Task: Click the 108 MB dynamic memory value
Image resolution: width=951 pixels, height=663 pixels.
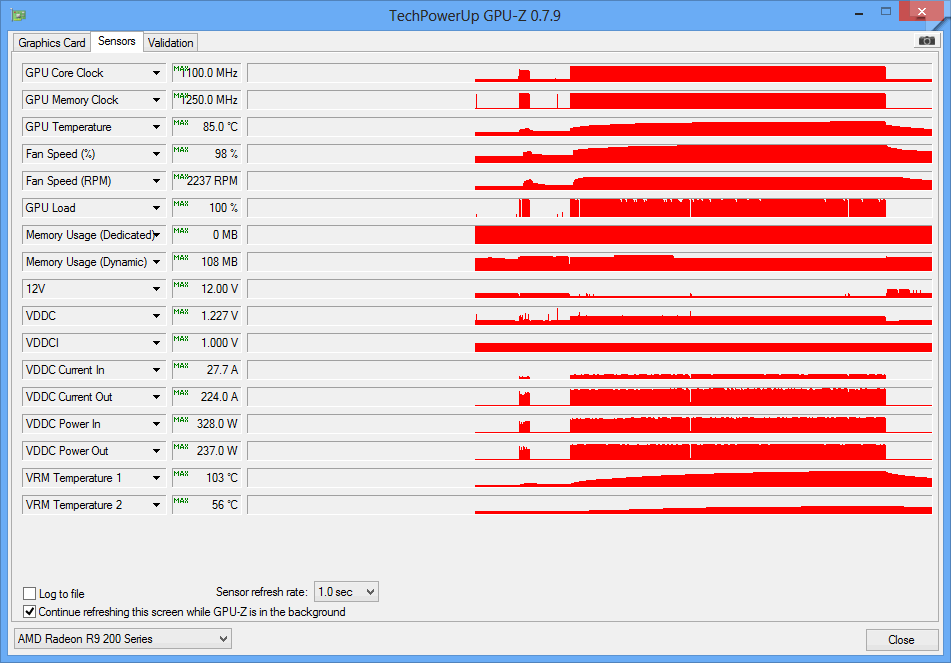Action: [x=207, y=261]
